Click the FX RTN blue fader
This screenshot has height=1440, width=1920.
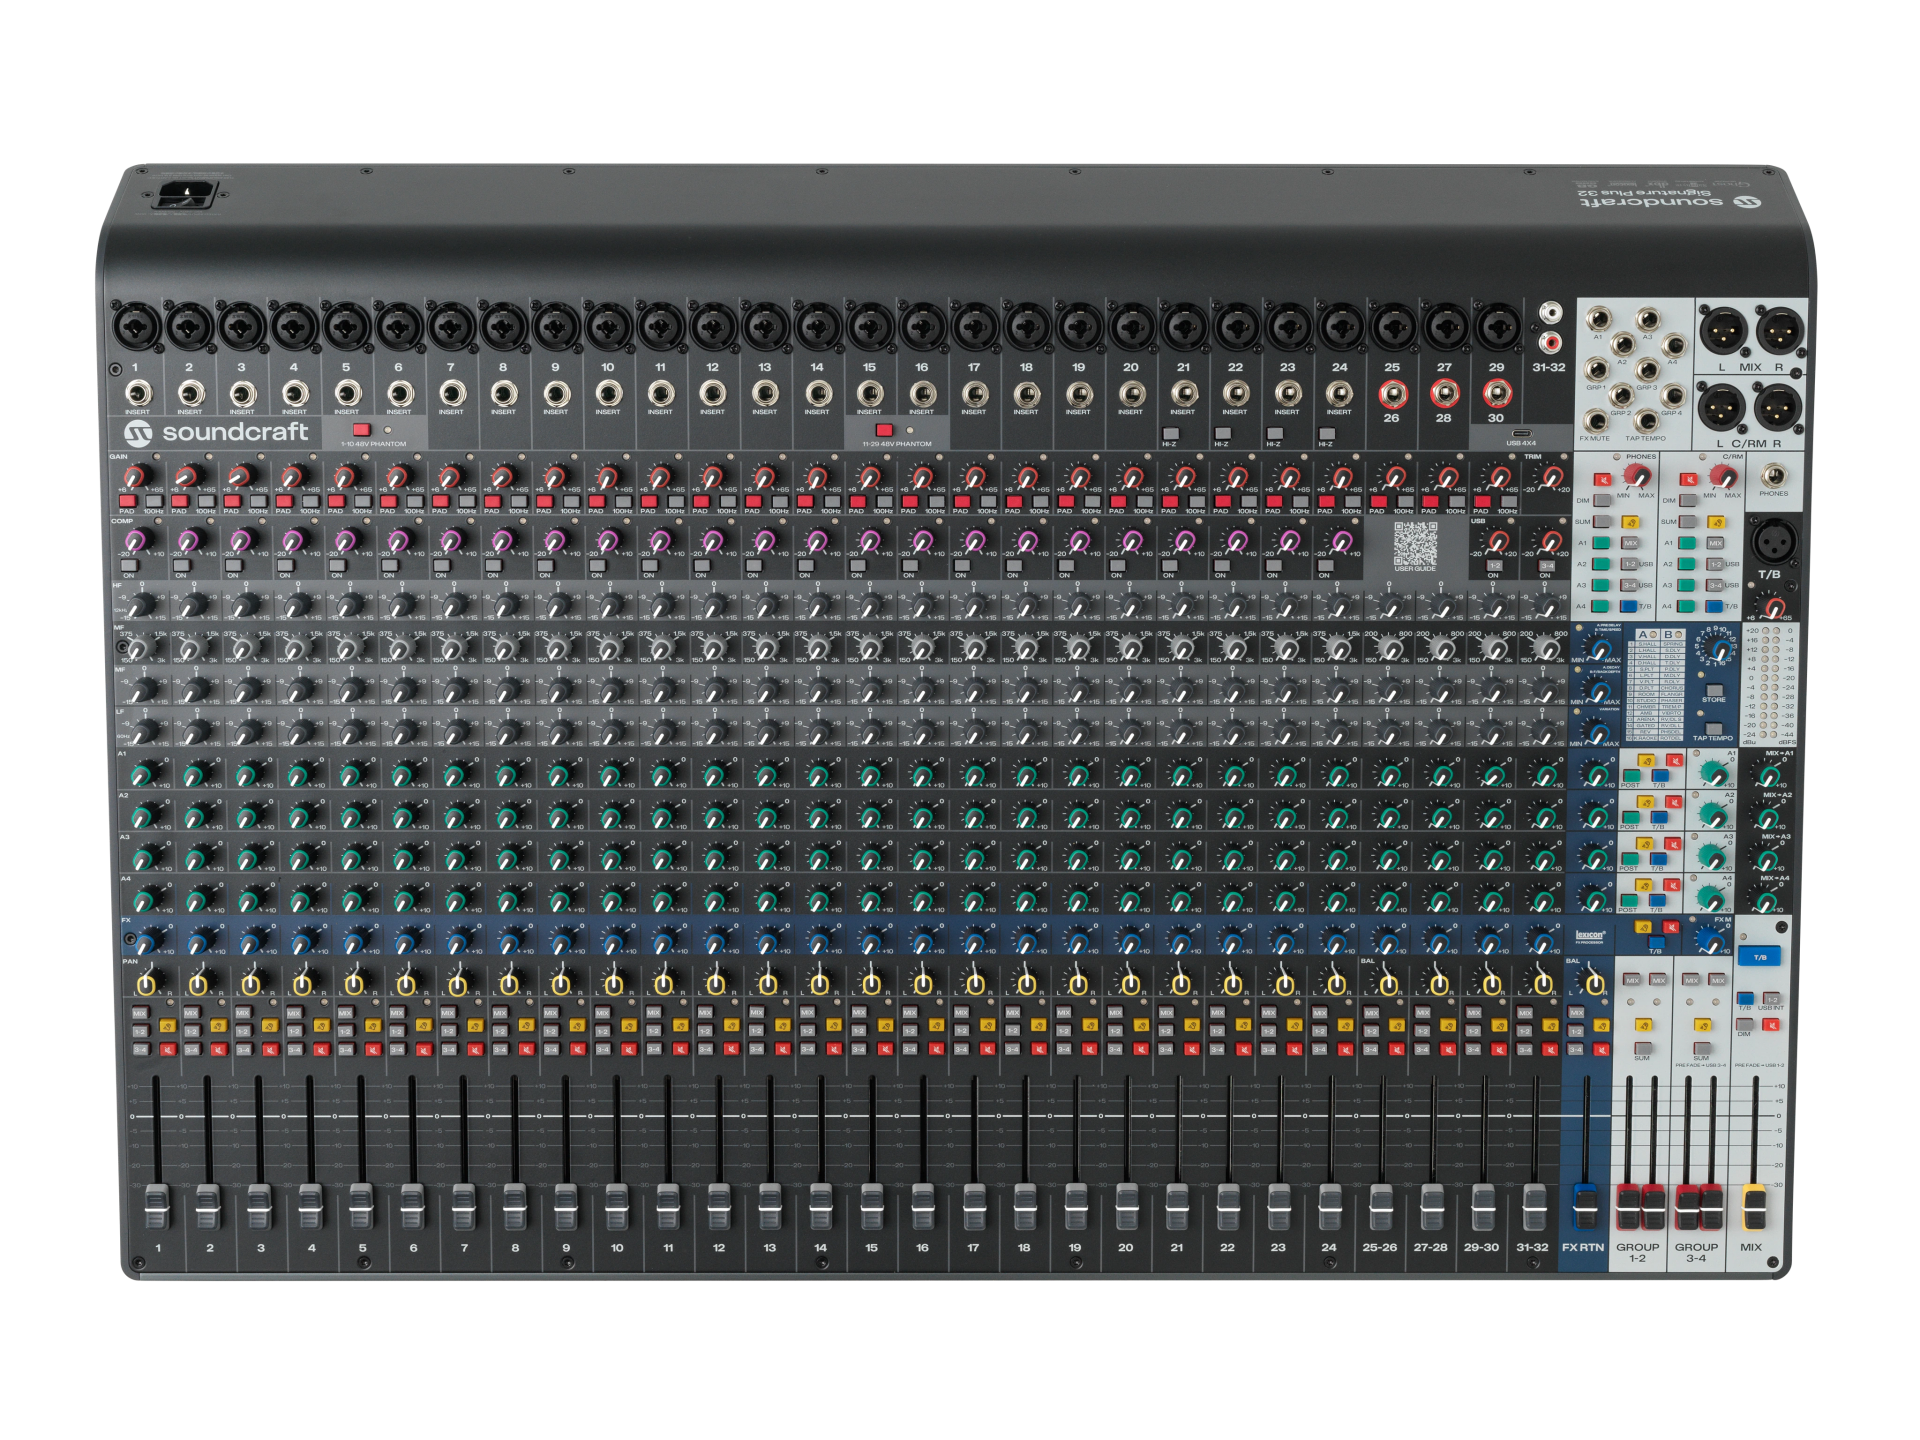tap(1585, 1207)
